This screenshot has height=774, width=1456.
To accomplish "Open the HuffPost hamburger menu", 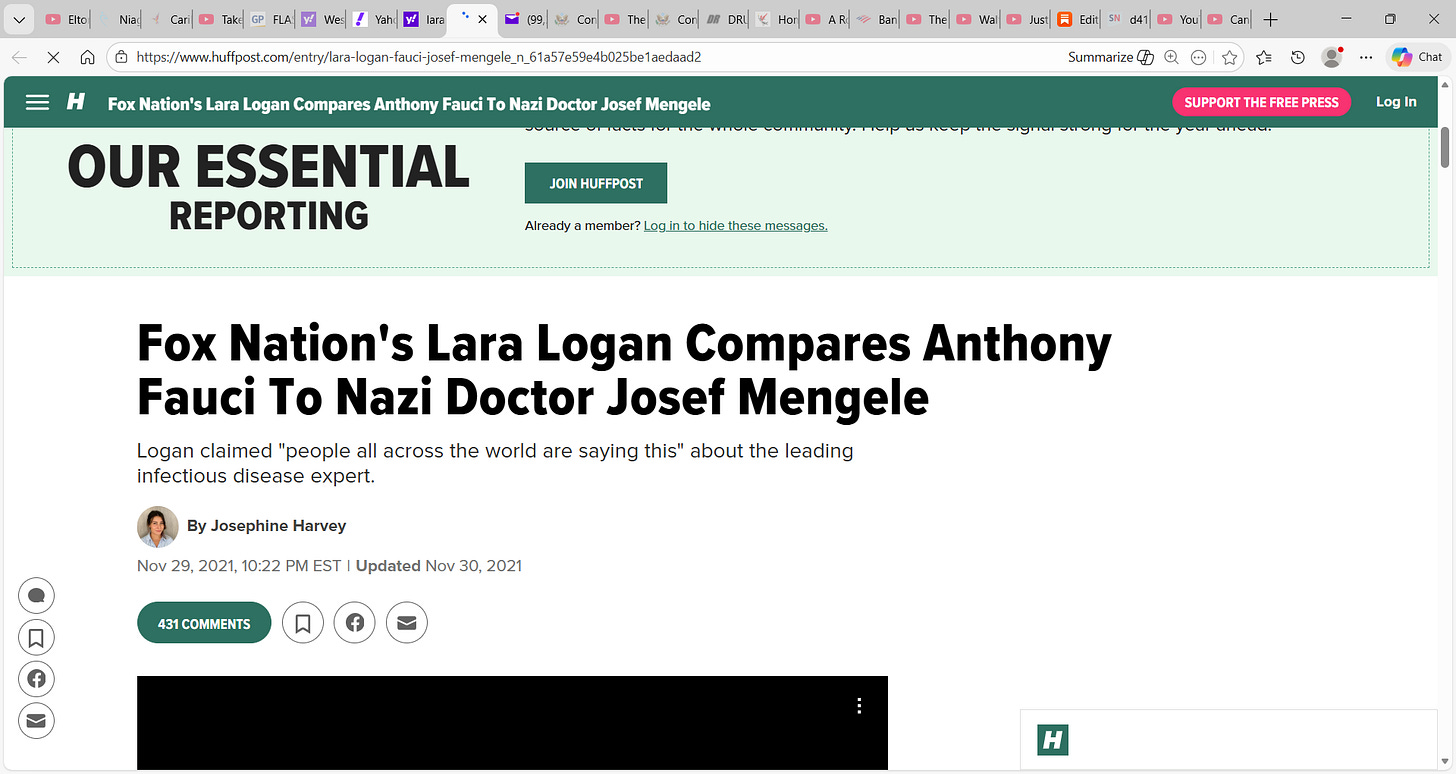I will click(x=37, y=102).
